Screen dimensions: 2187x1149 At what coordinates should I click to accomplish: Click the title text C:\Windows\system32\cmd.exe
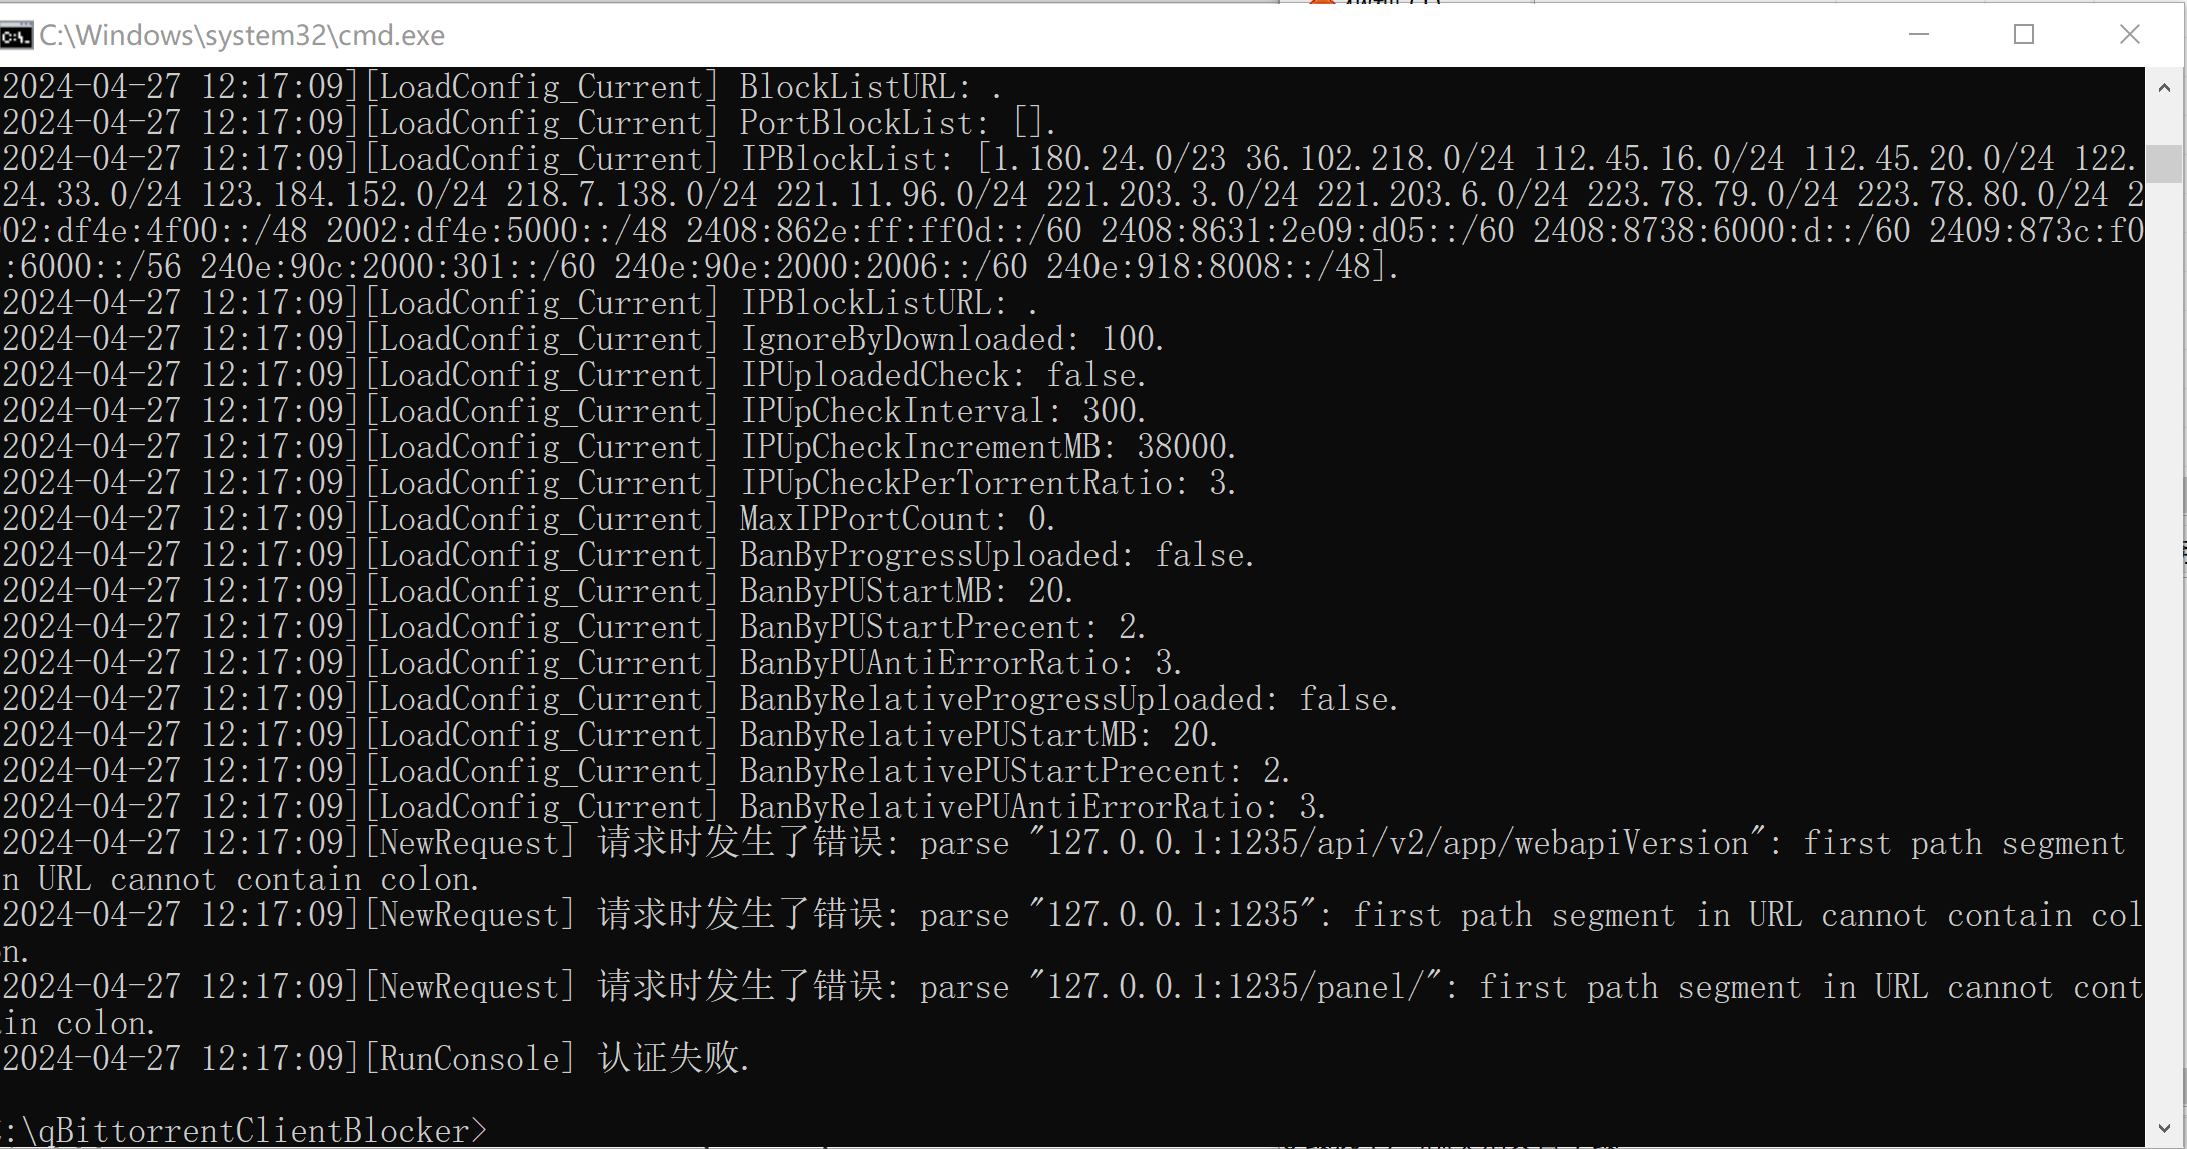click(x=242, y=36)
